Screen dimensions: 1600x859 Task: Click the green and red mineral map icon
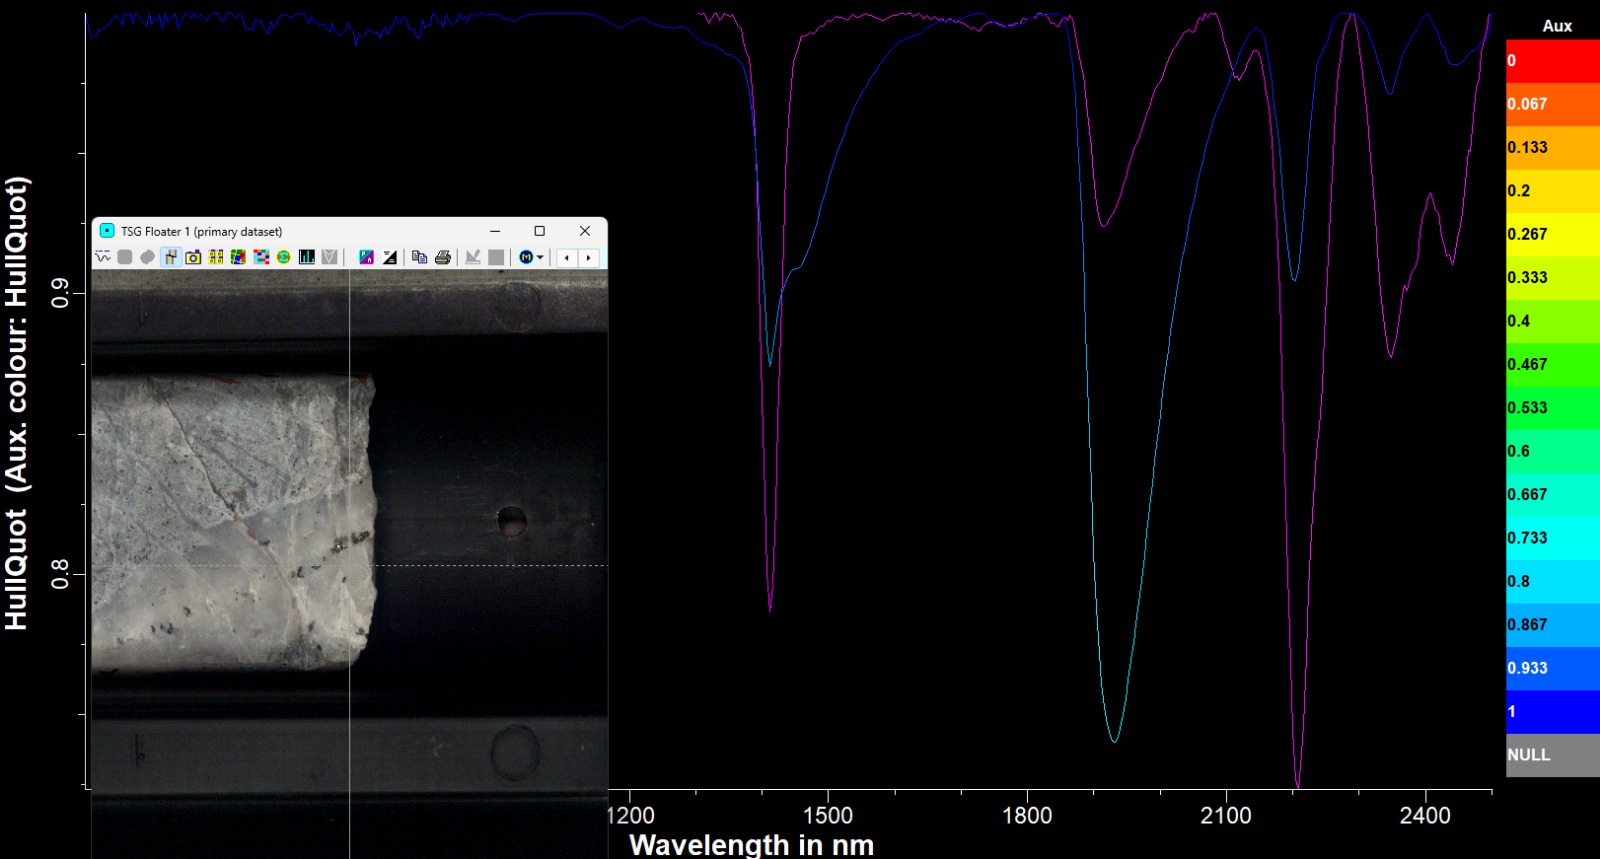tap(238, 257)
